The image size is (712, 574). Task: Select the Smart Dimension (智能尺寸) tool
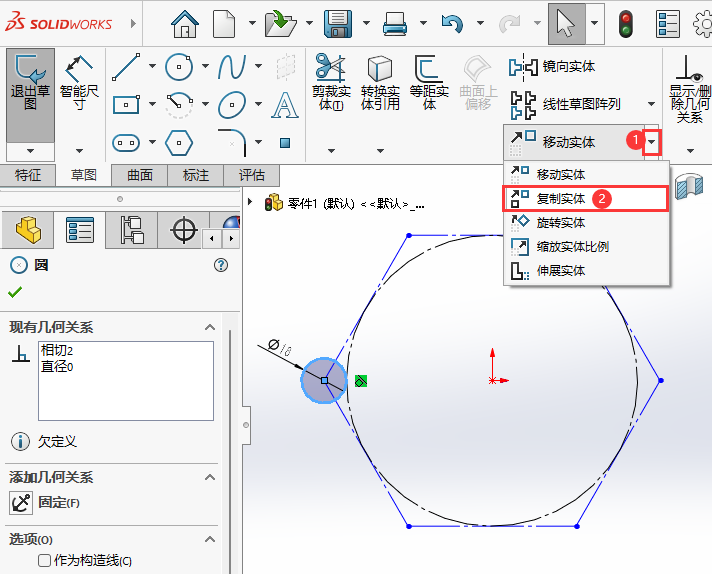click(79, 83)
